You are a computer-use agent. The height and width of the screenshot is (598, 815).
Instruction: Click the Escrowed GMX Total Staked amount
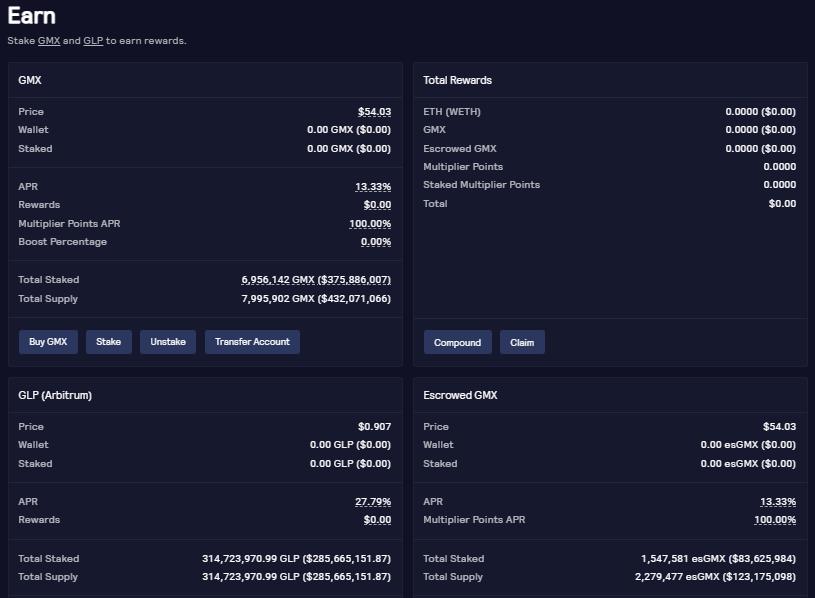(x=718, y=559)
